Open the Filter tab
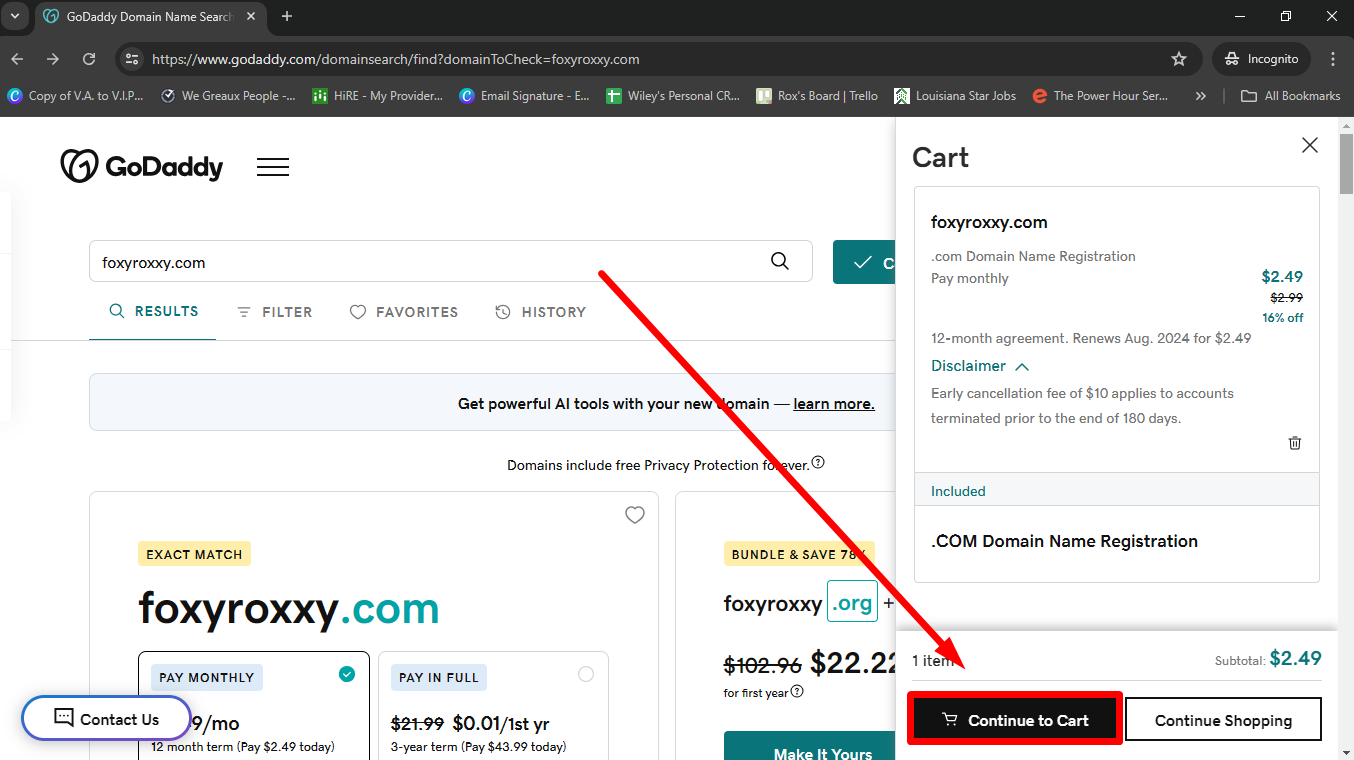This screenshot has height=760, width=1354. point(274,312)
